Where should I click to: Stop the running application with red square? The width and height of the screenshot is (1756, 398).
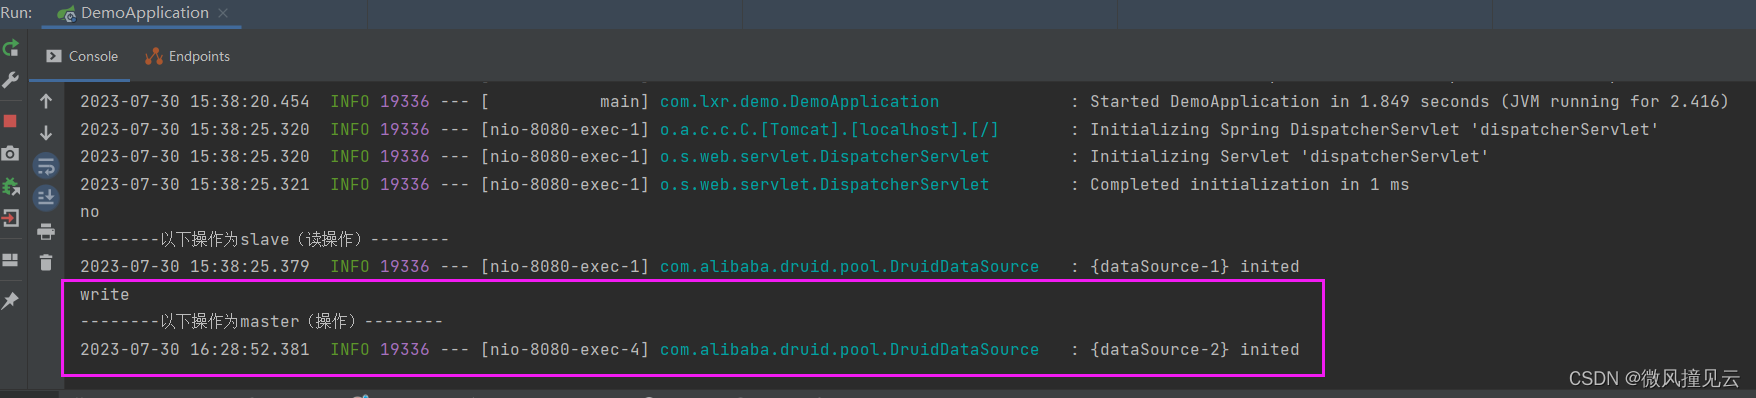click(10, 121)
